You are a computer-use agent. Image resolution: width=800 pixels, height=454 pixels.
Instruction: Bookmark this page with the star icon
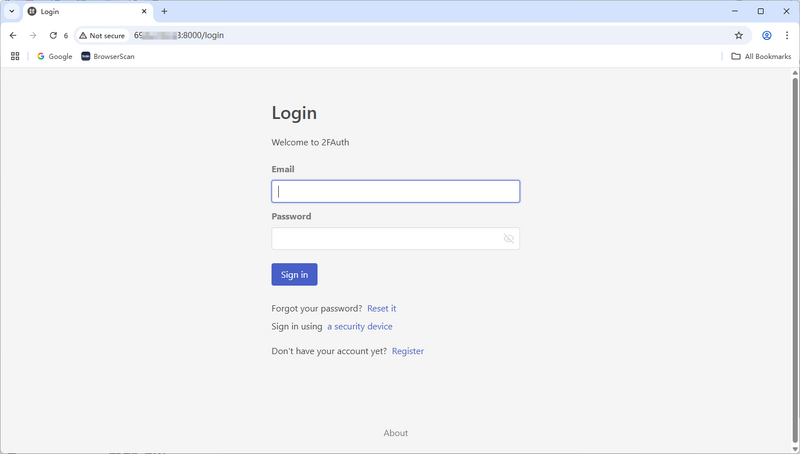[739, 35]
